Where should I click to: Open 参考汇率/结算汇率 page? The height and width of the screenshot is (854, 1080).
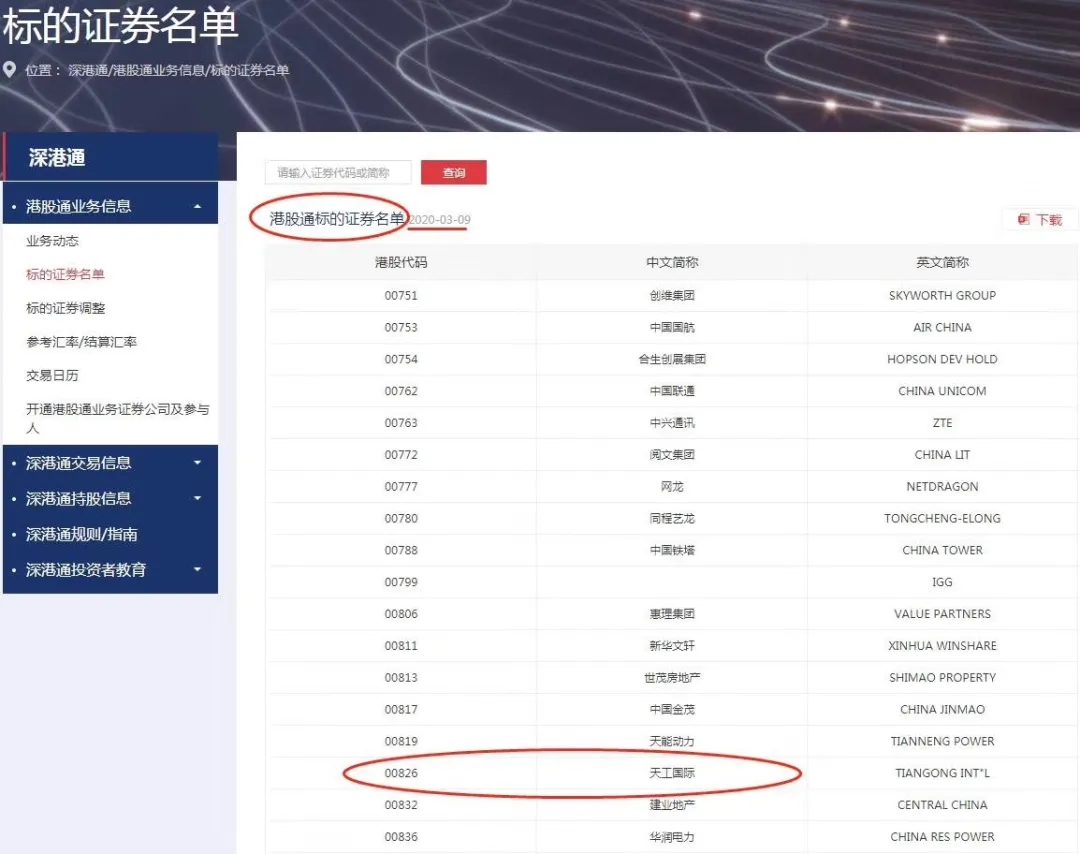pyautogui.click(x=81, y=342)
